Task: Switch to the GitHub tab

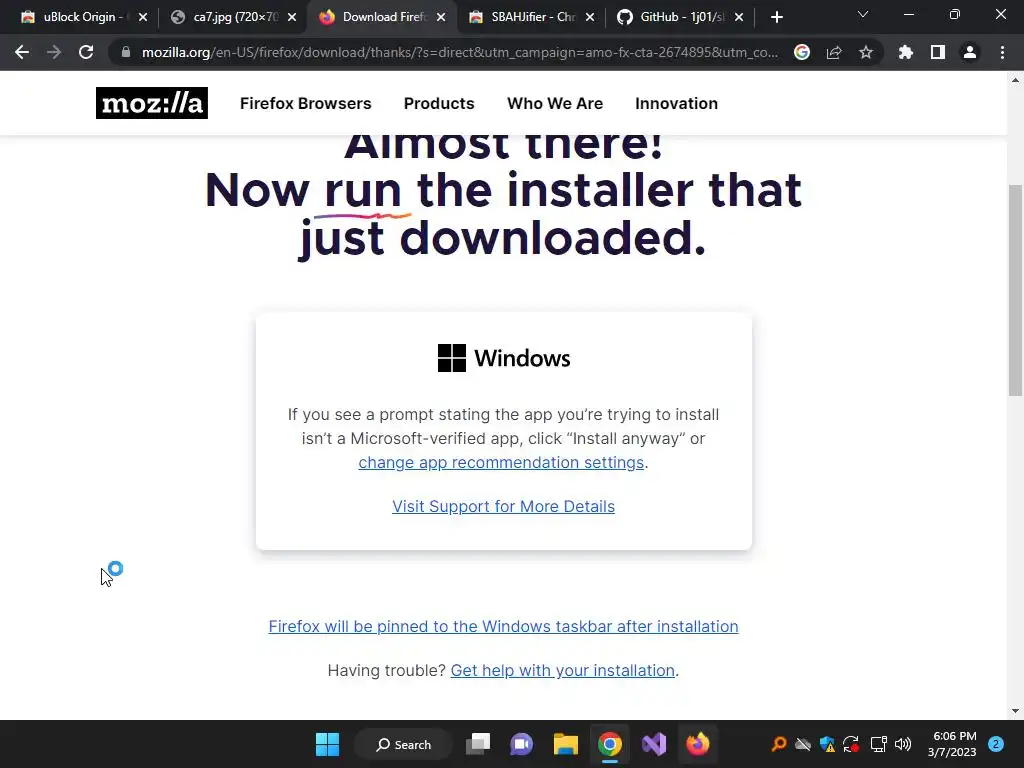Action: [x=680, y=17]
